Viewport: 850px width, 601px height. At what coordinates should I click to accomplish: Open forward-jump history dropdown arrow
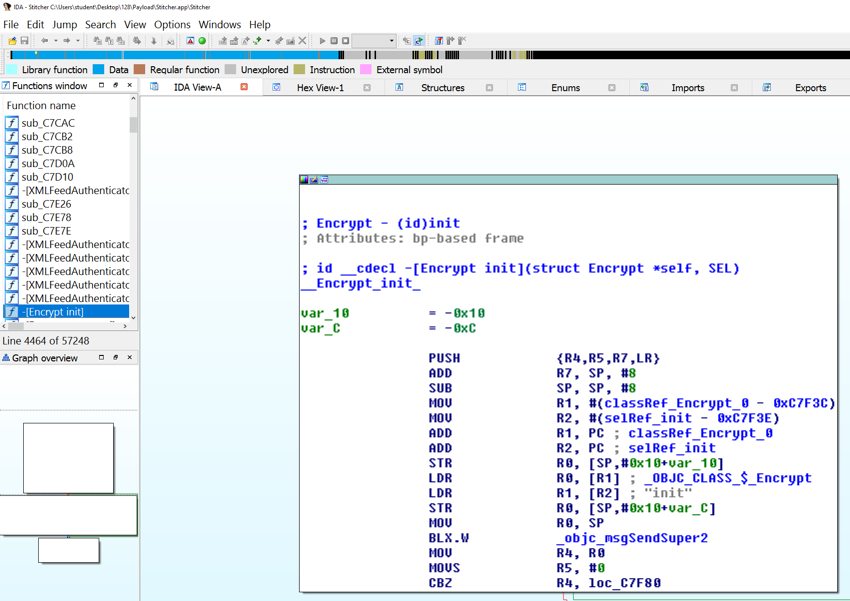point(78,41)
